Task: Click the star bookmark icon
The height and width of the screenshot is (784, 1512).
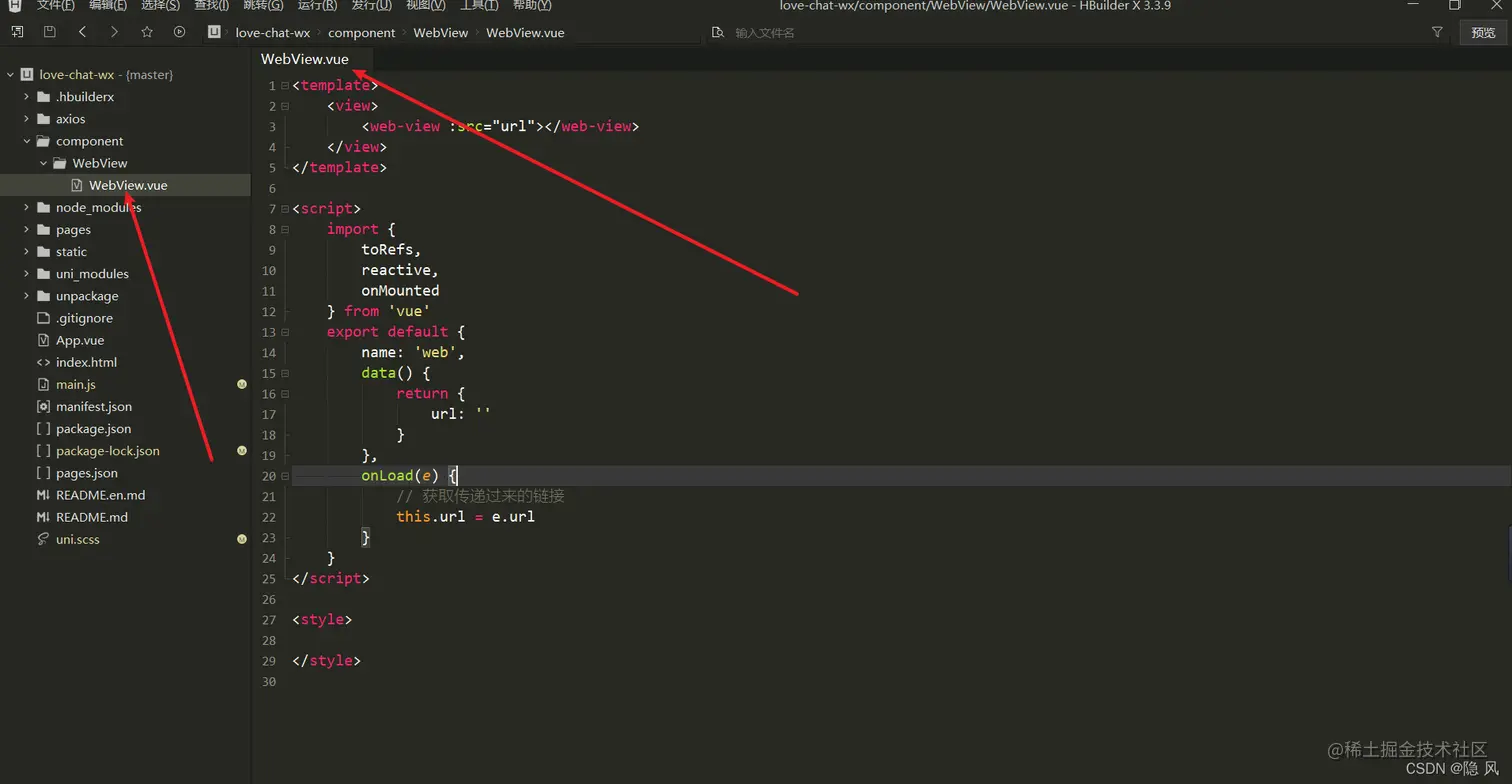Action: pos(147,32)
